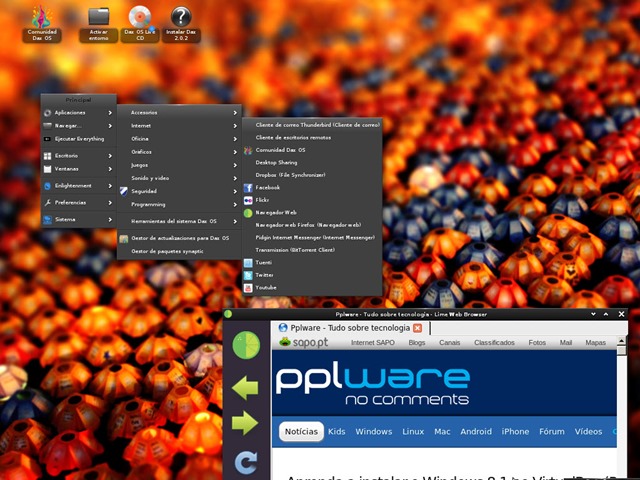640x480 pixels.
Task: Click the green dot in browser title bar
Action: [228, 314]
